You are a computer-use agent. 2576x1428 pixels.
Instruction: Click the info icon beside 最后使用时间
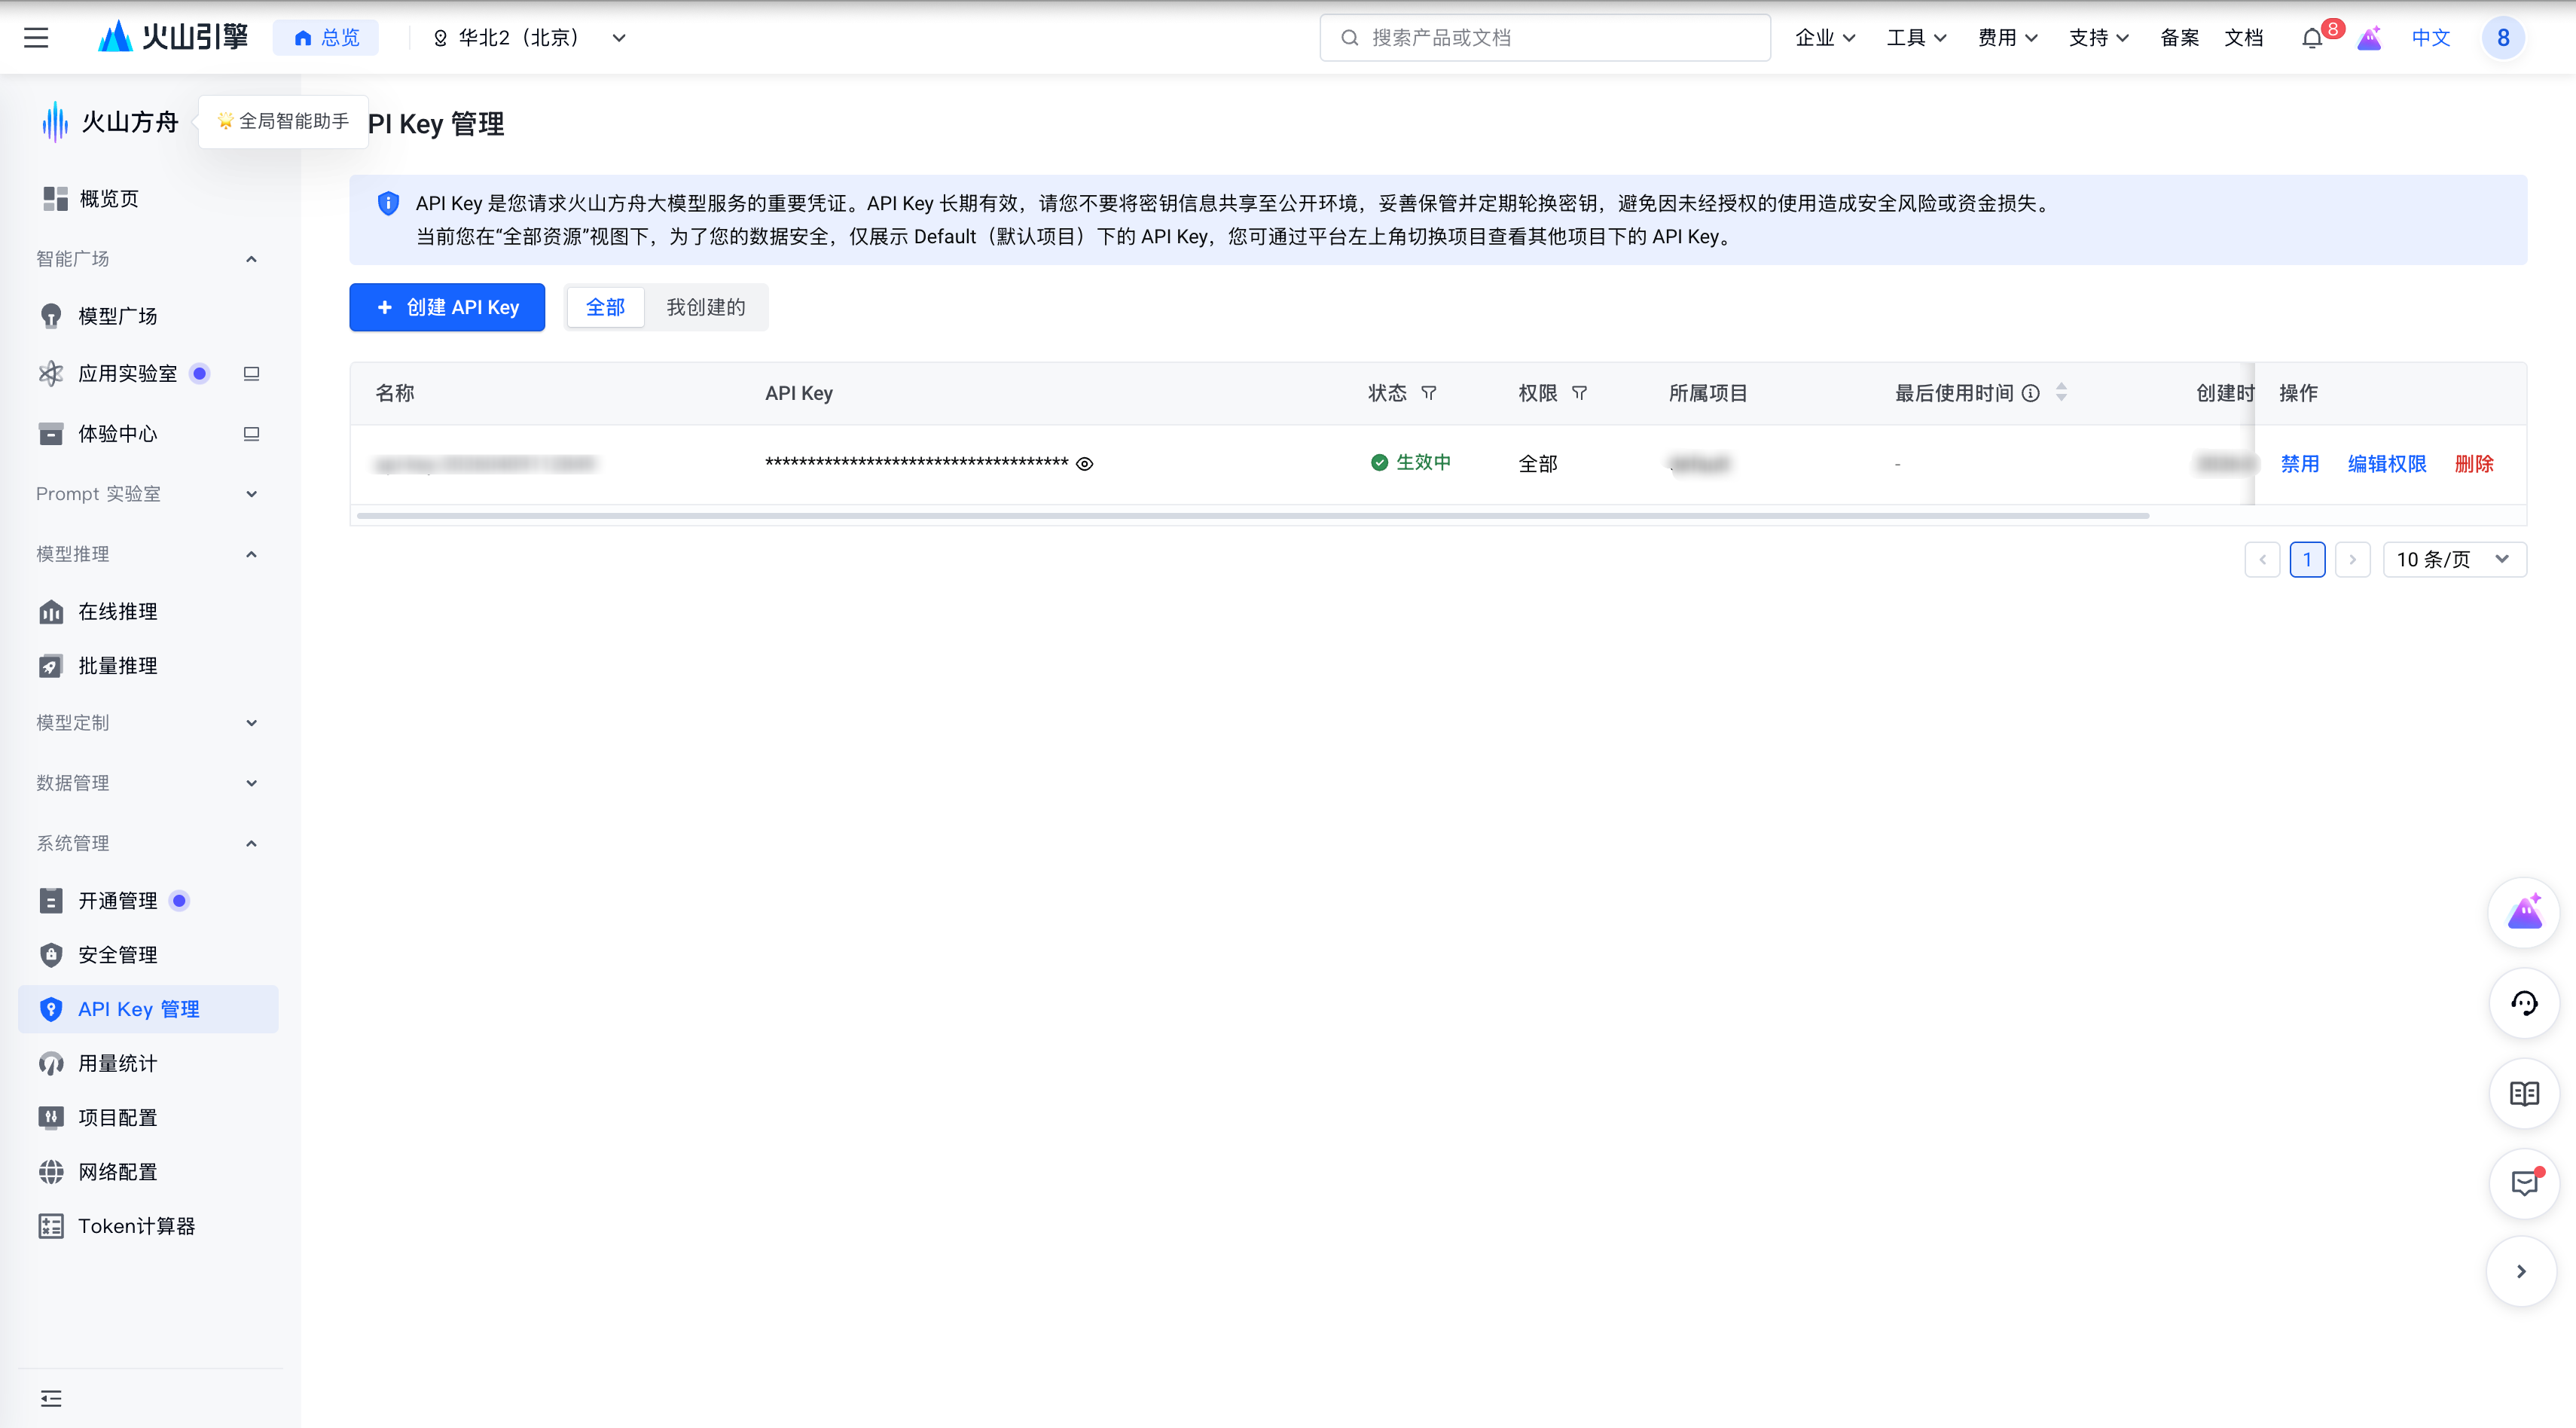coord(2030,393)
